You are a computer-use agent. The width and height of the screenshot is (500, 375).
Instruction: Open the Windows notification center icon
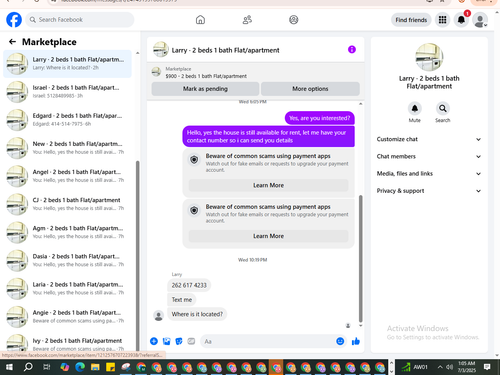487,367
